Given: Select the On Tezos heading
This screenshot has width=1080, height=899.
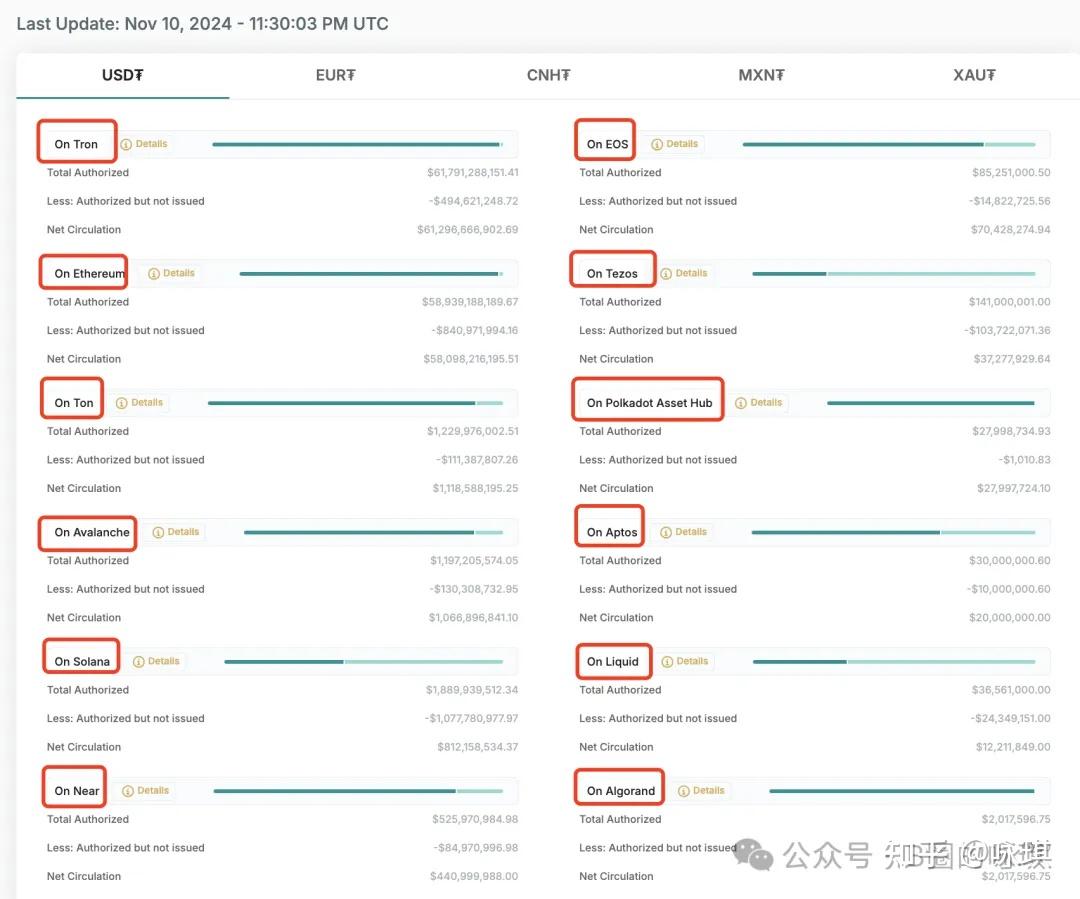Looking at the screenshot, I should pos(612,273).
